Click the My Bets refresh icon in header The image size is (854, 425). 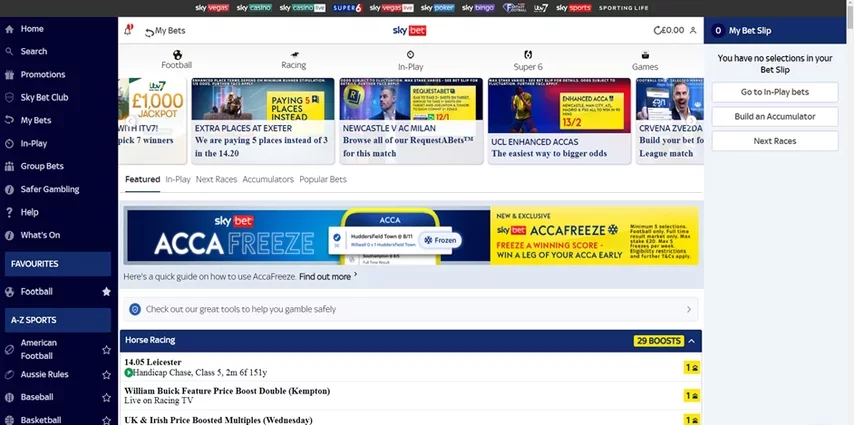149,33
